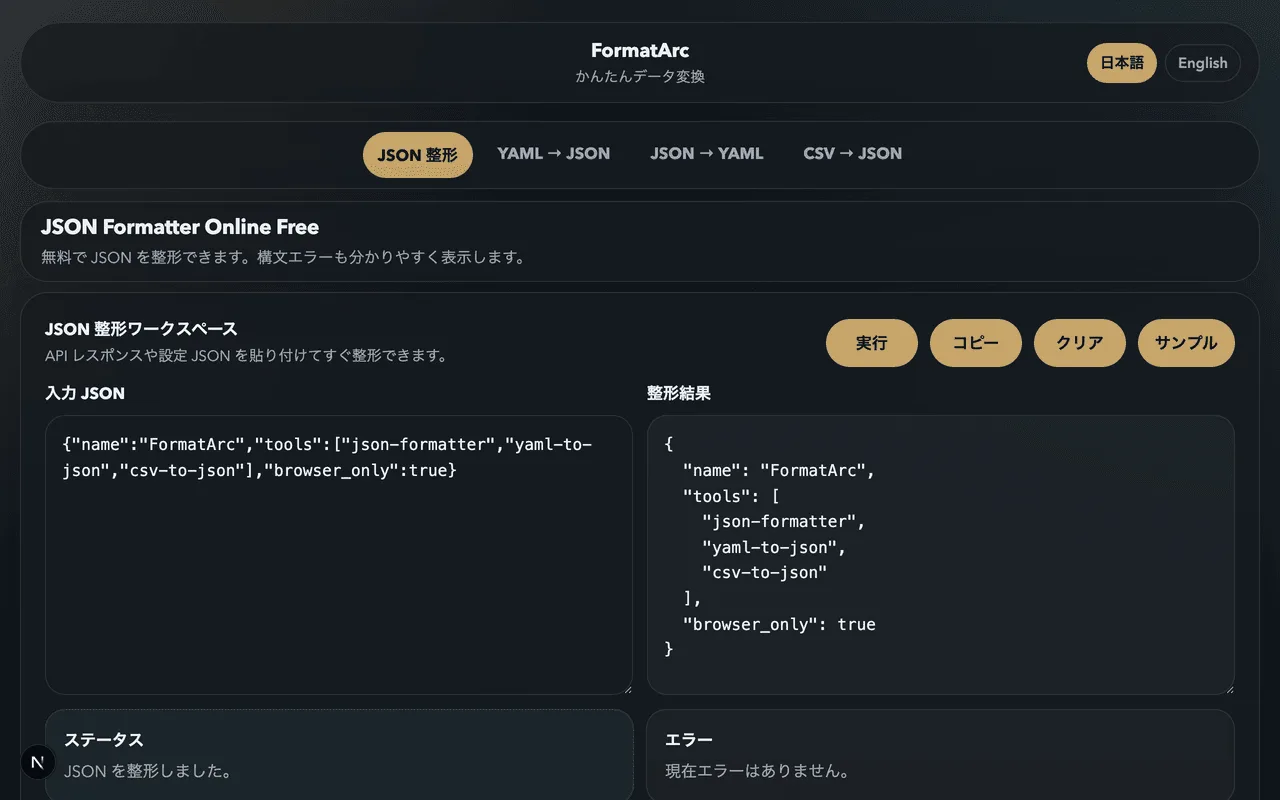Switch interface language to English
This screenshot has width=1280, height=800.
point(1202,63)
